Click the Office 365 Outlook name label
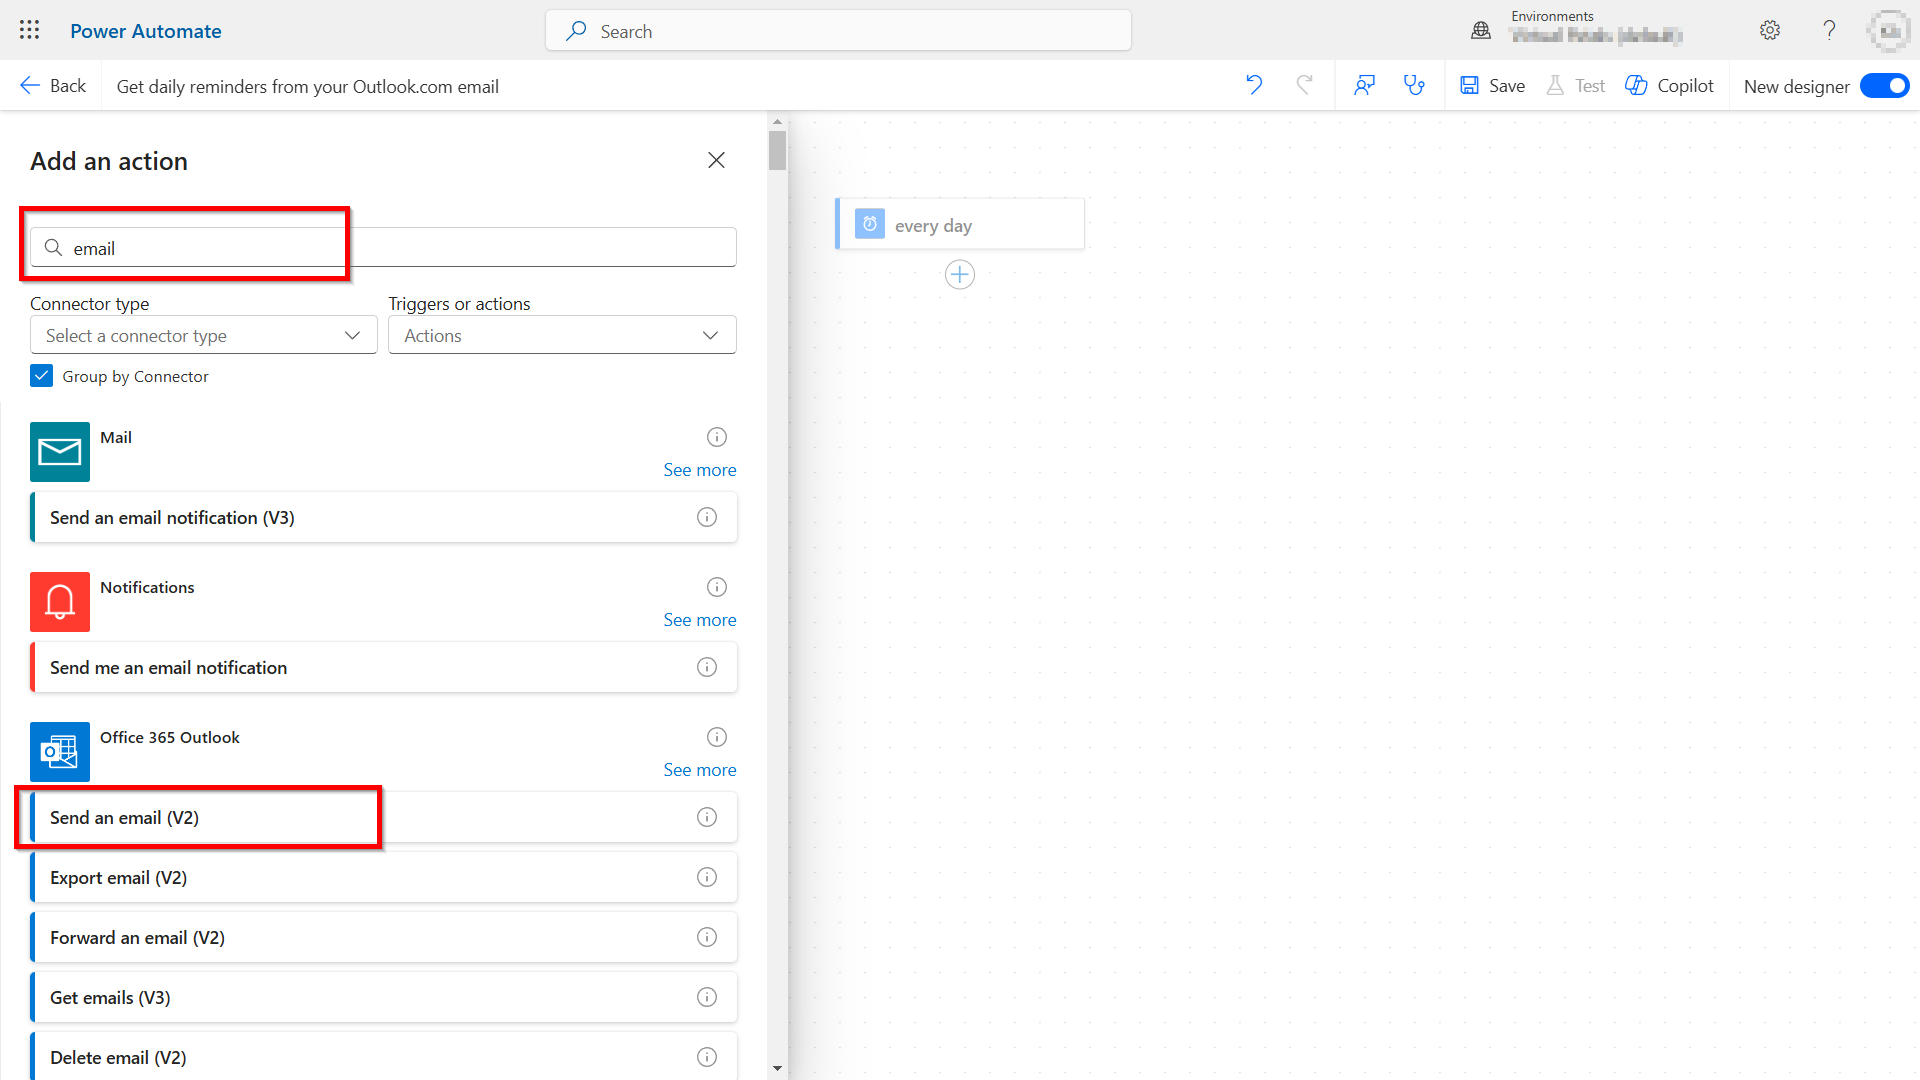This screenshot has height=1080, width=1920. click(170, 737)
